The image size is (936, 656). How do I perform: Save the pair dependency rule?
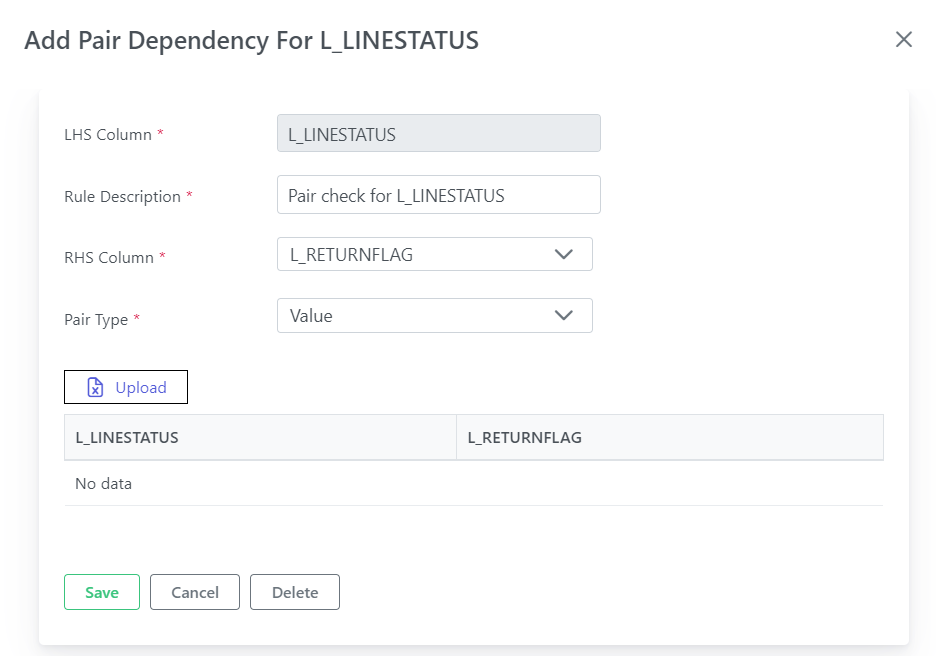click(102, 592)
